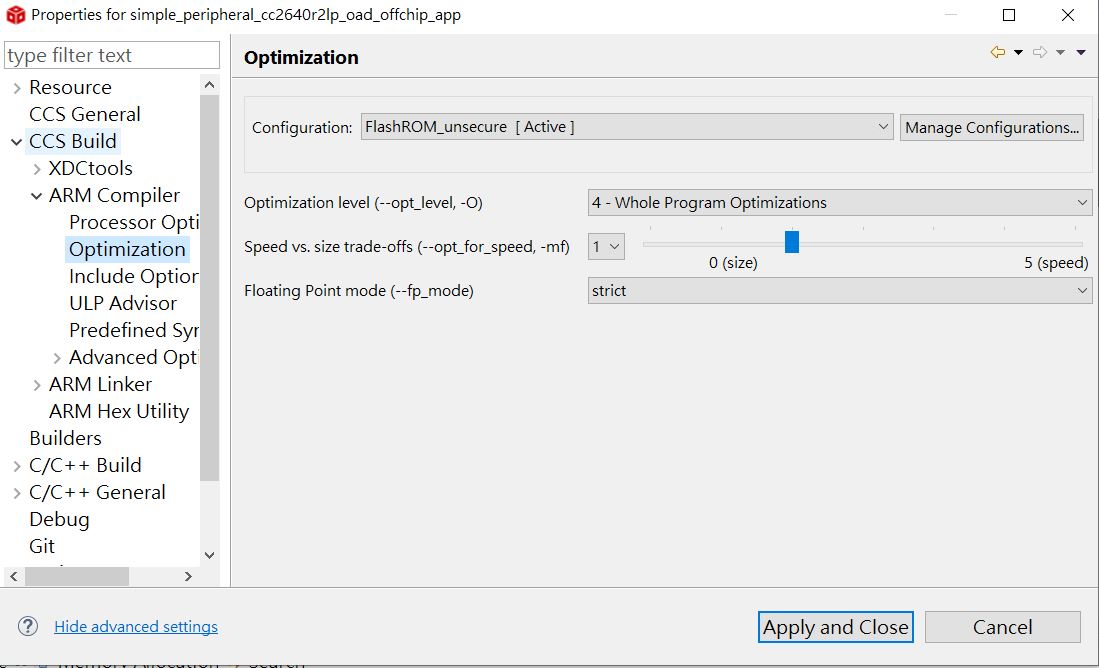
Task: Open the speed vs size value dropdown
Action: pyautogui.click(x=606, y=246)
